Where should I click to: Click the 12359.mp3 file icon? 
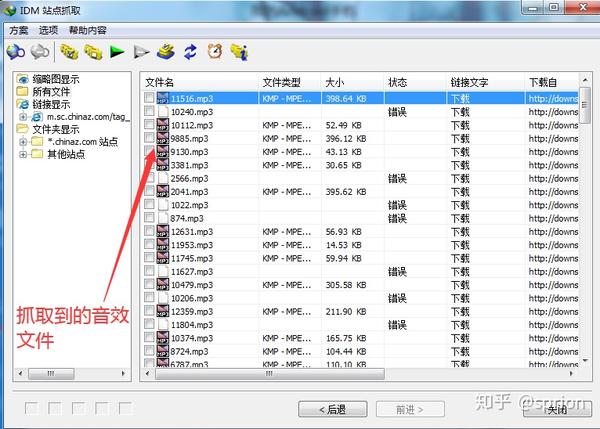pos(163,311)
